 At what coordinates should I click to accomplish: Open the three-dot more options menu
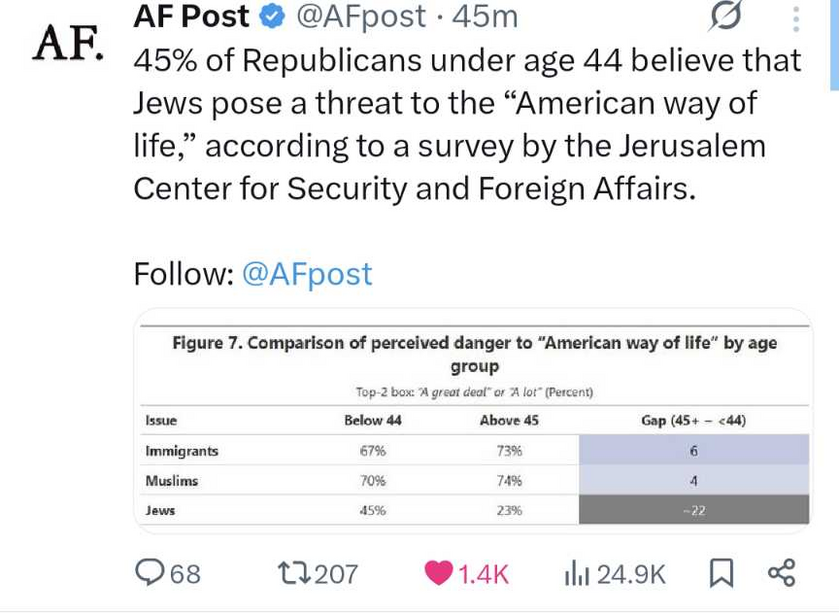[x=796, y=19]
